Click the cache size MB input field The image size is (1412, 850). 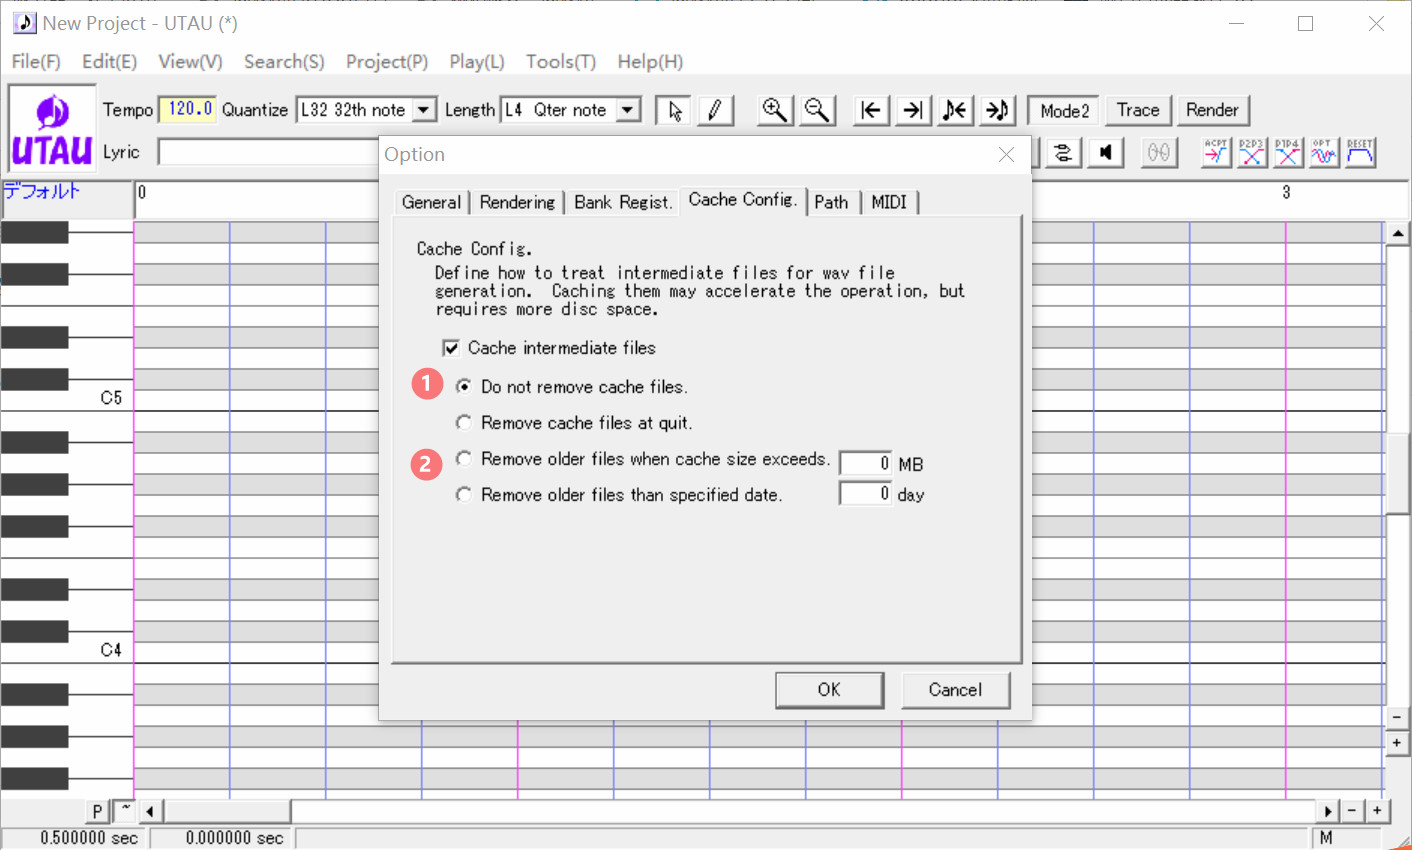coord(865,464)
